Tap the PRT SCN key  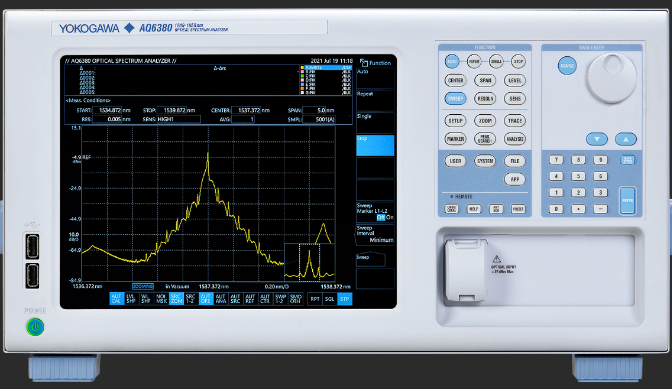tap(496, 209)
